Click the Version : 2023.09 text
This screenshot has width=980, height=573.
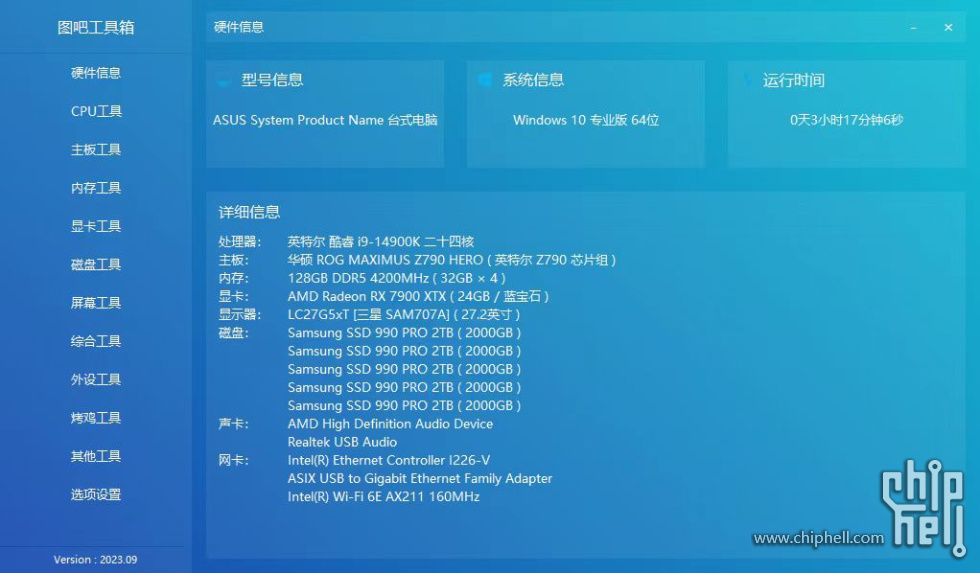(96, 560)
